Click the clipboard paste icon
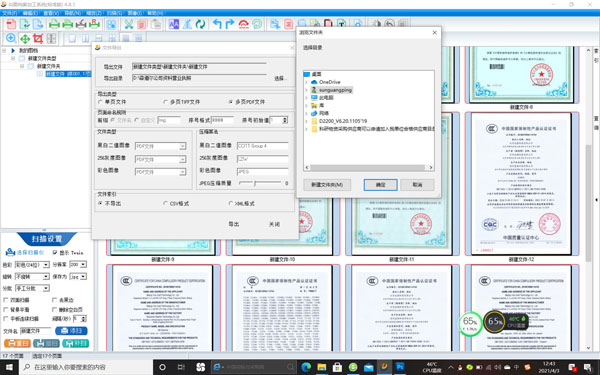This screenshot has width=600, height=375. (x=156, y=24)
